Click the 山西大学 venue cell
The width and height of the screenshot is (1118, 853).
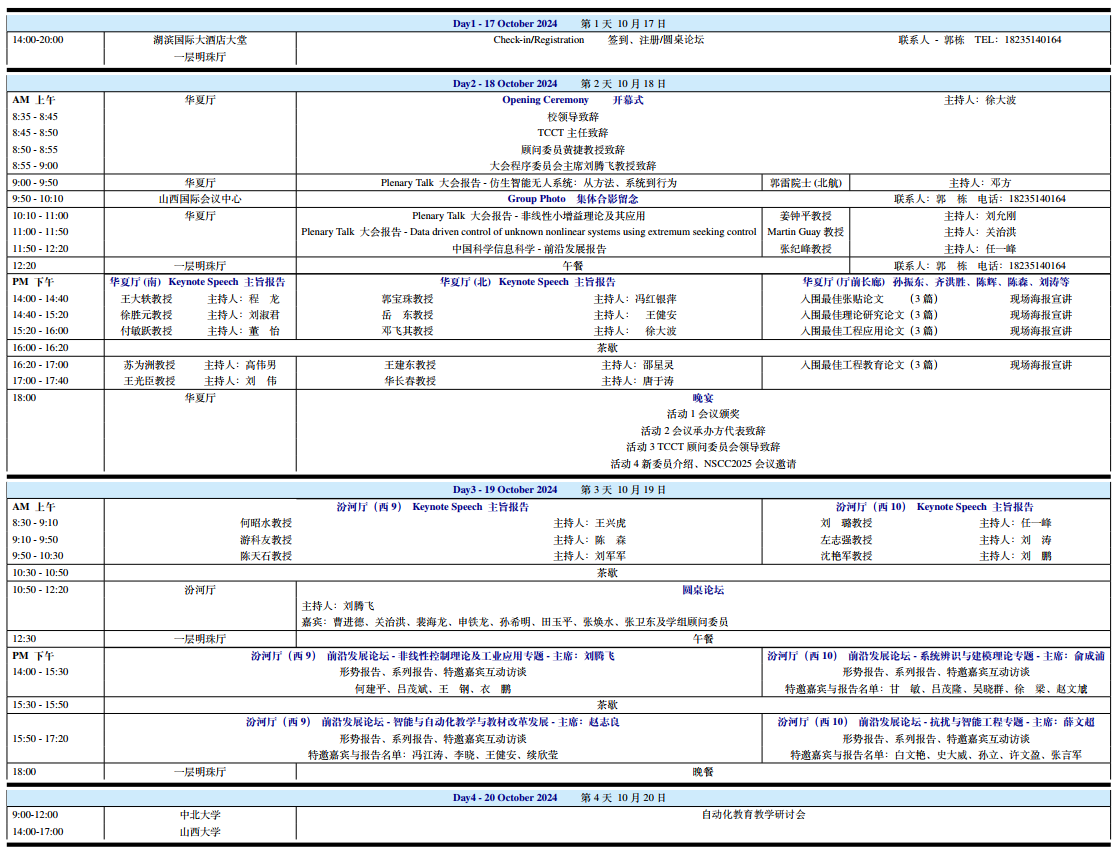pos(200,832)
